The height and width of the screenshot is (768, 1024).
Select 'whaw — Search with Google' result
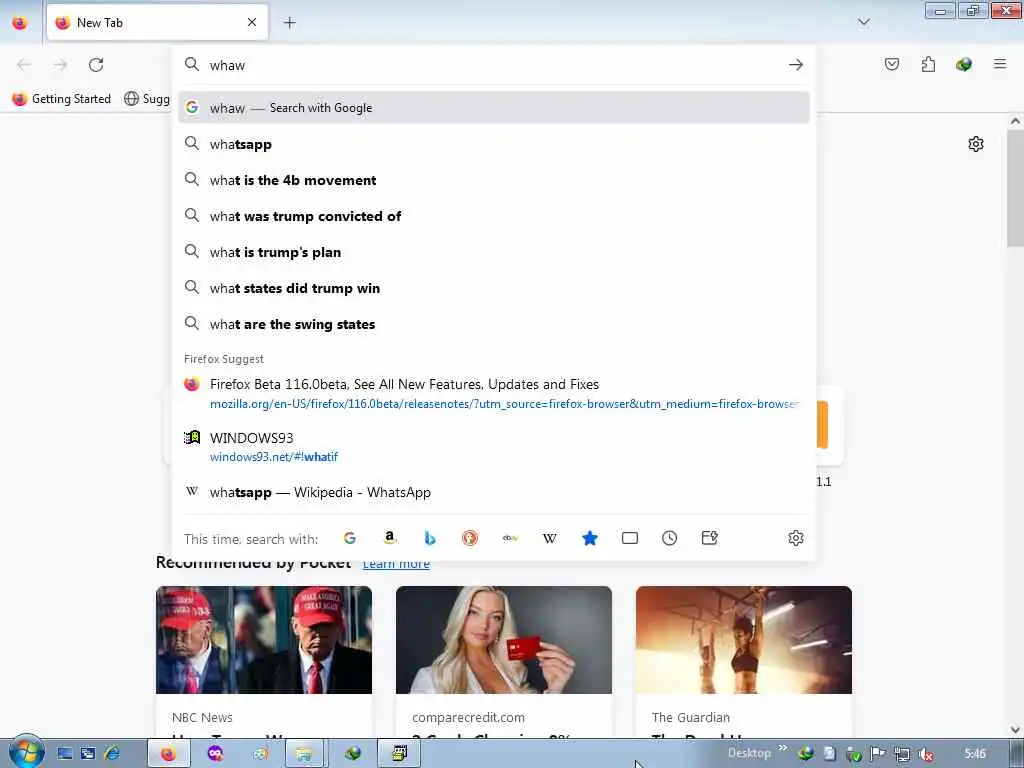pyautogui.click(x=494, y=108)
